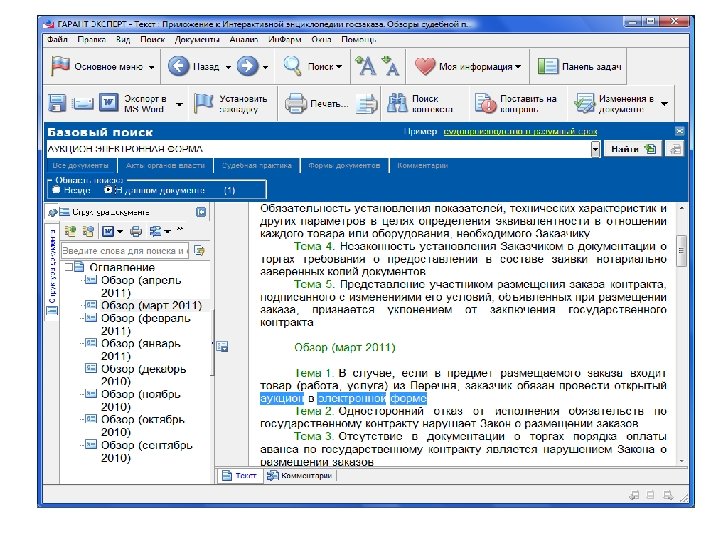Switch to Комментарии tab below the text
The width and height of the screenshot is (720, 540).
pyautogui.click(x=300, y=476)
